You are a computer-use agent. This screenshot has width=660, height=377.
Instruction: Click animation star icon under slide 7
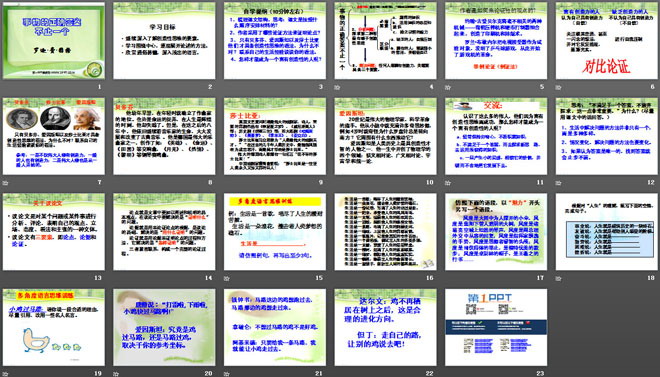point(6,183)
